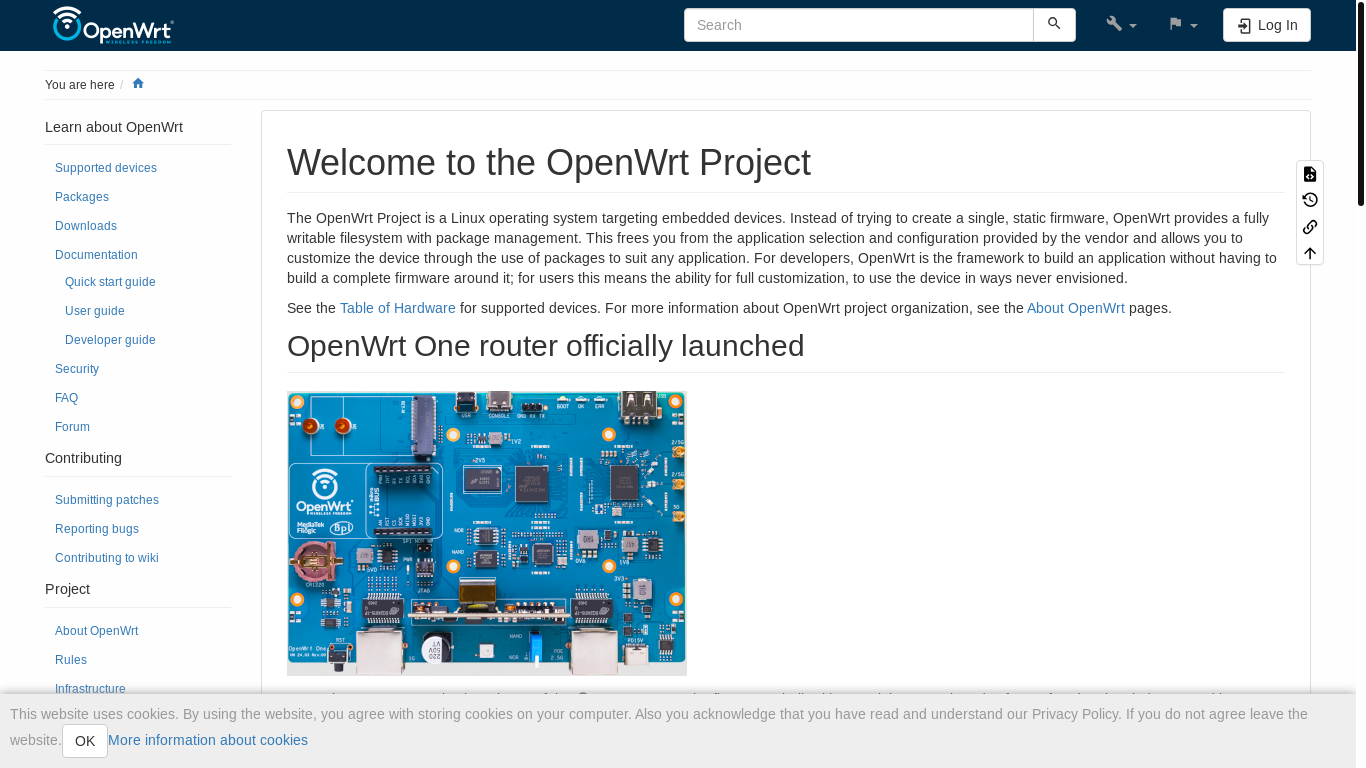Click About OpenWrt link in paragraph
The image size is (1366, 768).
(1076, 308)
